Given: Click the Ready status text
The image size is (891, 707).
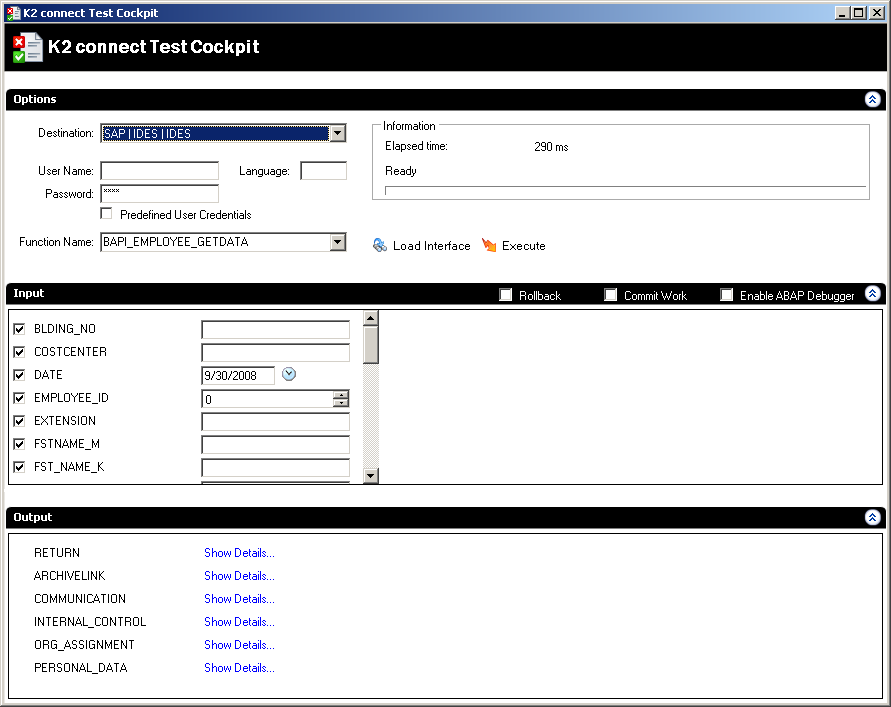Looking at the screenshot, I should coord(401,171).
